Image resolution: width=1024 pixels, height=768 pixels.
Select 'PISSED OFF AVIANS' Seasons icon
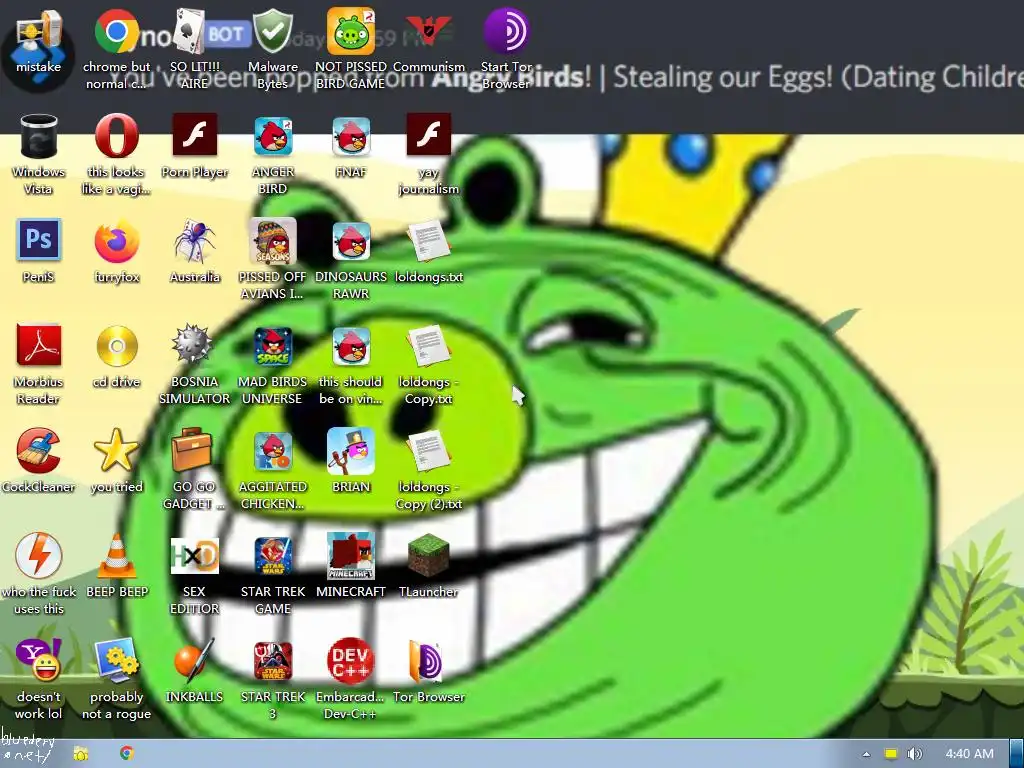pos(272,240)
